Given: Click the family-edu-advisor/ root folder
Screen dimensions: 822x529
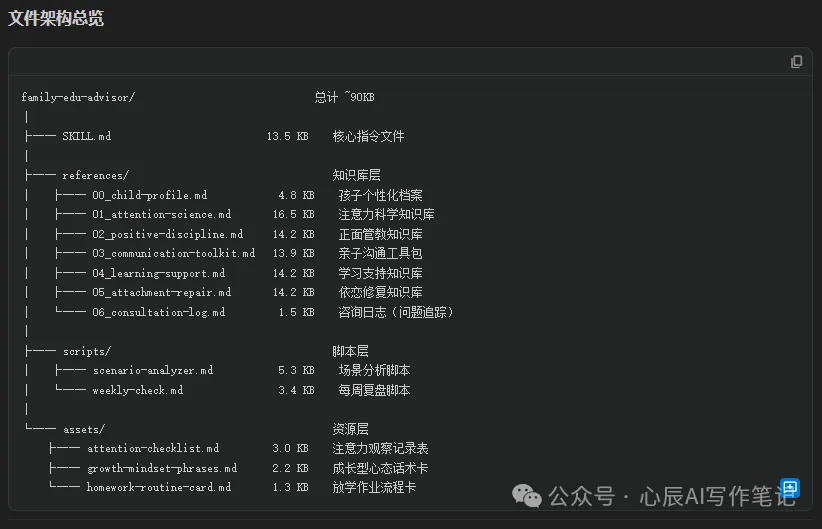Looking at the screenshot, I should coord(78,97).
